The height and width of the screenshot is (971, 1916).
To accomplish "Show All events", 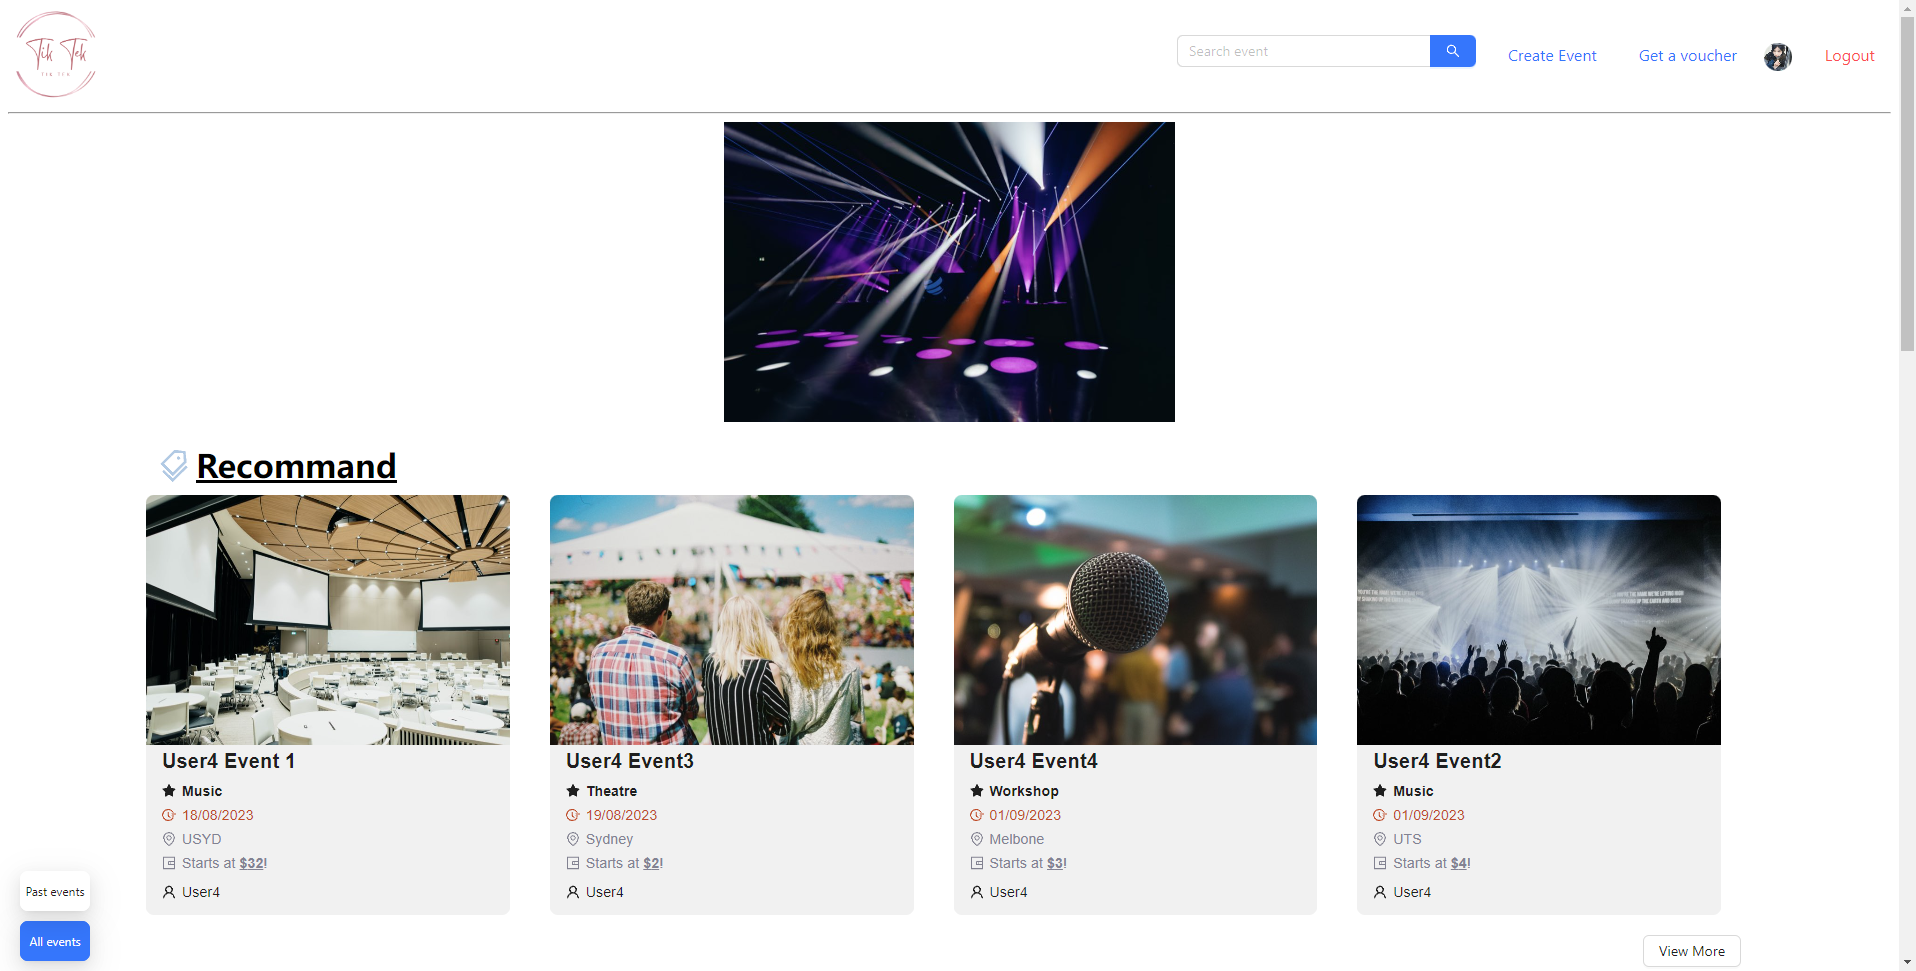I will click(54, 941).
